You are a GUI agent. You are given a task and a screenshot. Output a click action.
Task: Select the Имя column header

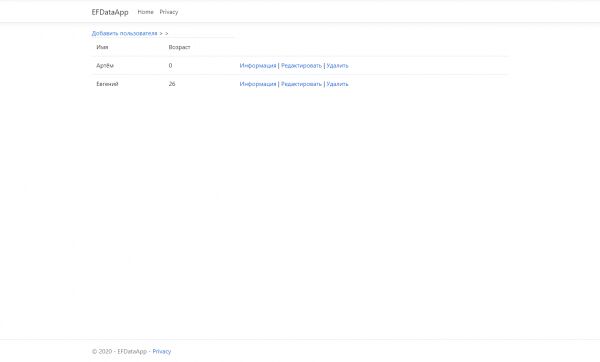[102, 47]
